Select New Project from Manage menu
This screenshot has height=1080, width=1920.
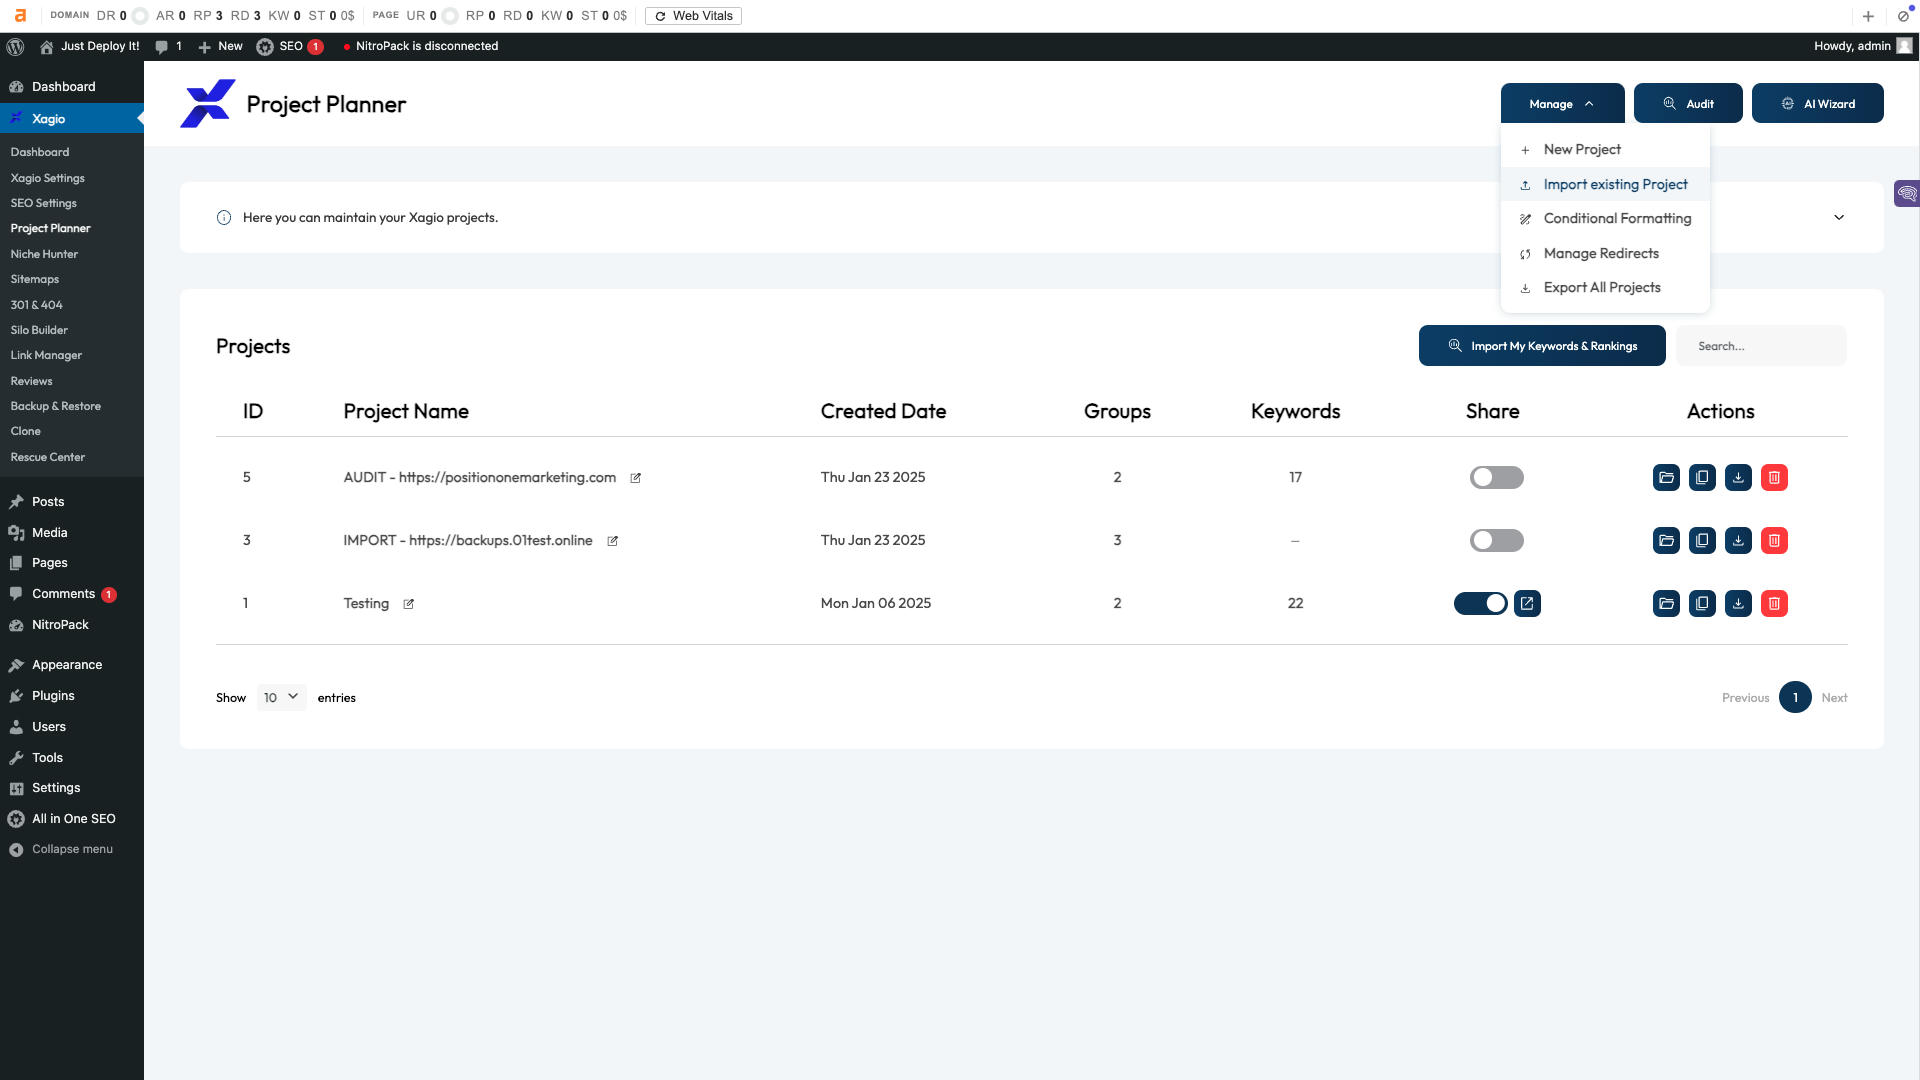(x=1605, y=150)
